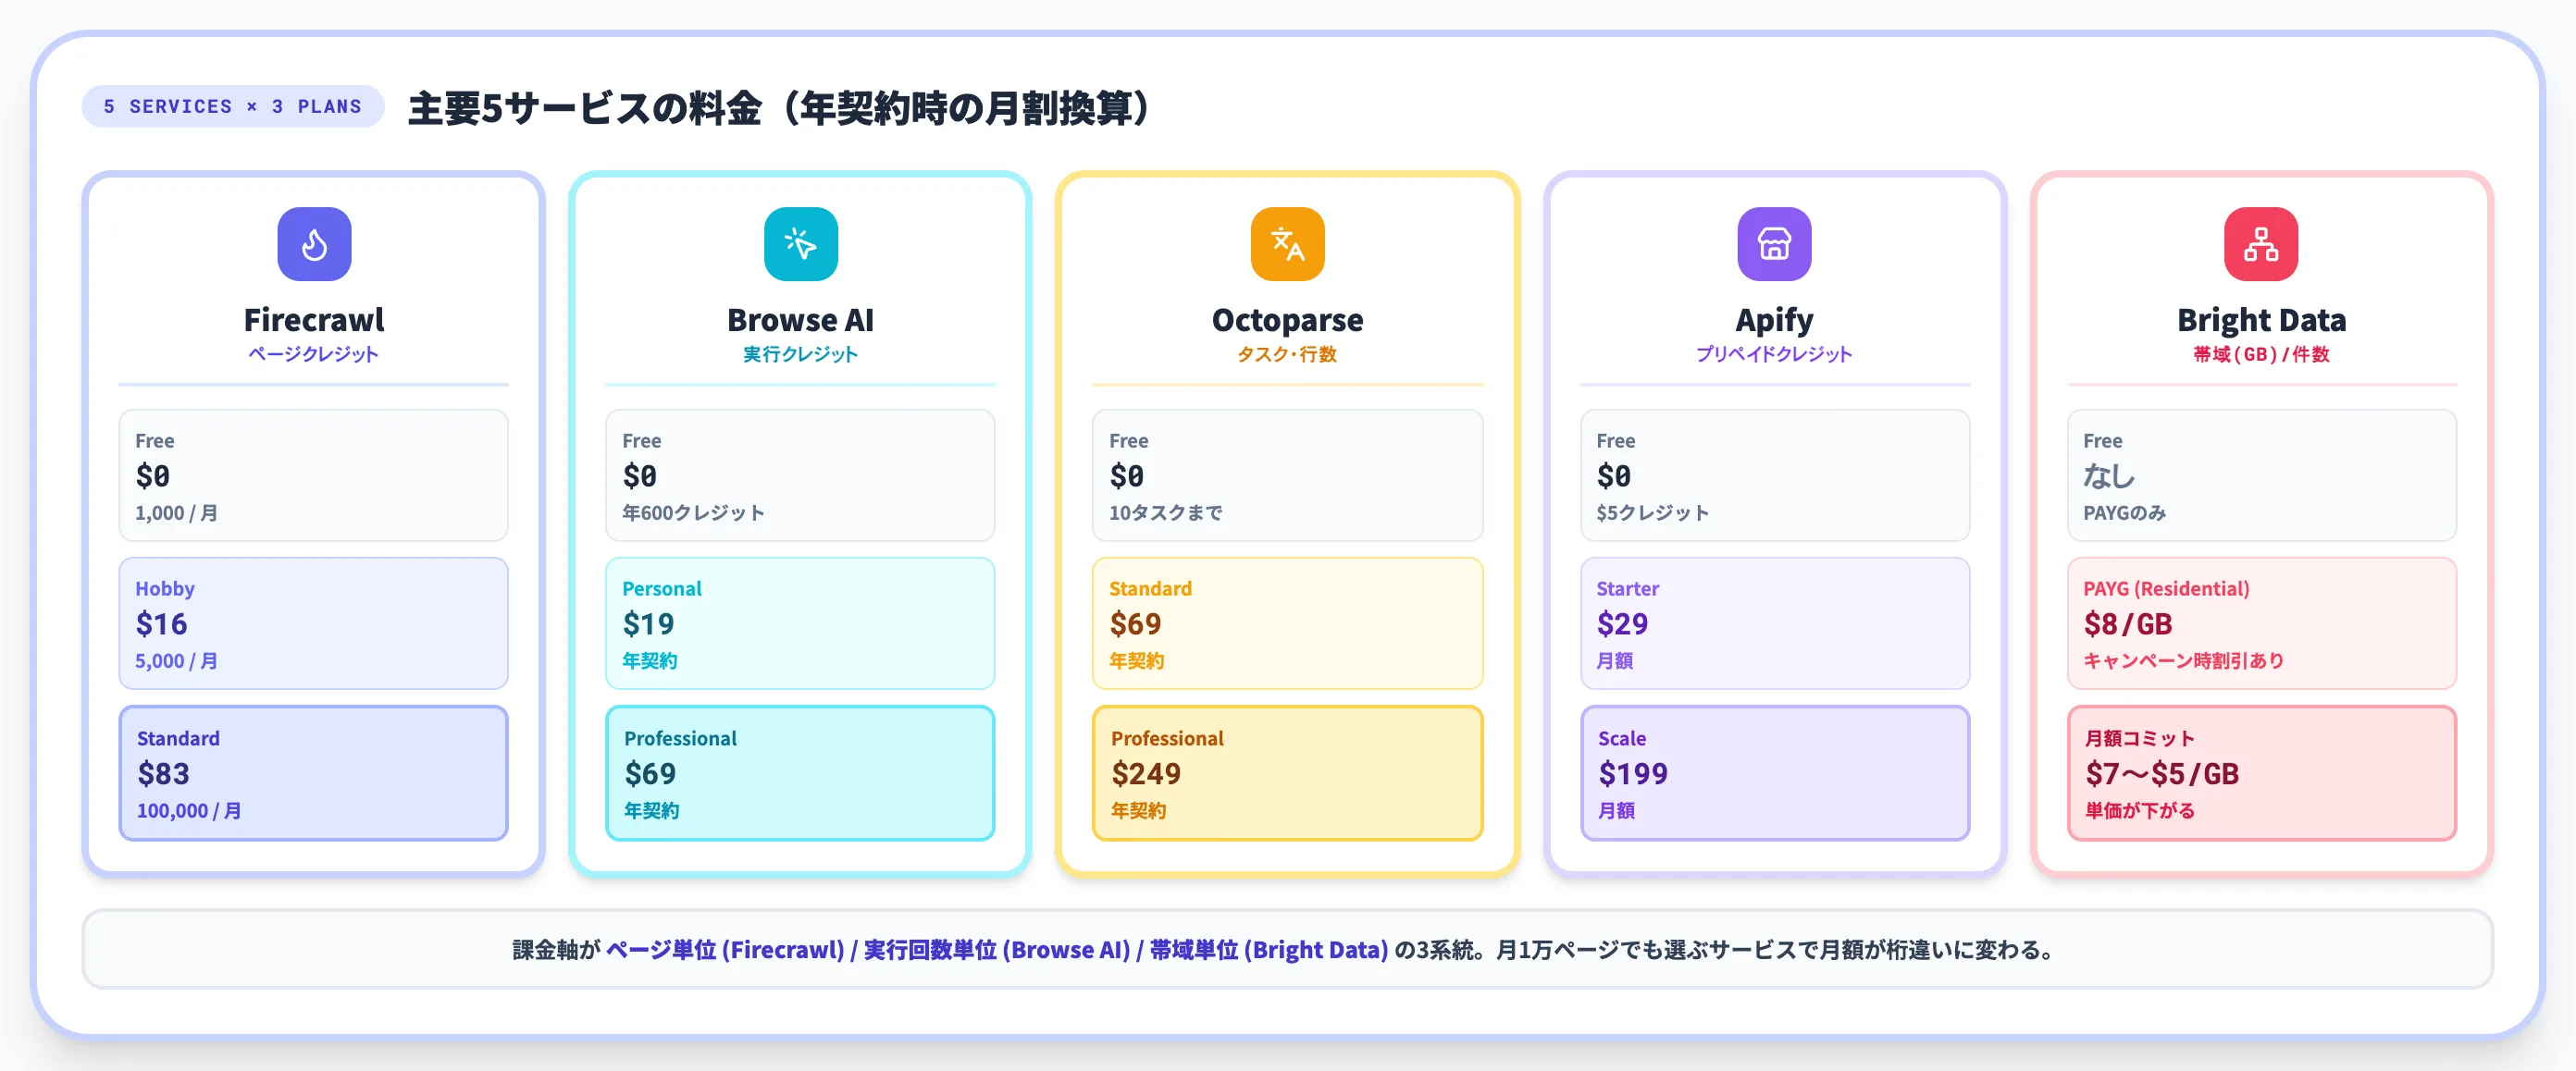Click the Octoparse heading text
Image resolution: width=2576 pixels, height=1071 pixels.
coord(1287,320)
